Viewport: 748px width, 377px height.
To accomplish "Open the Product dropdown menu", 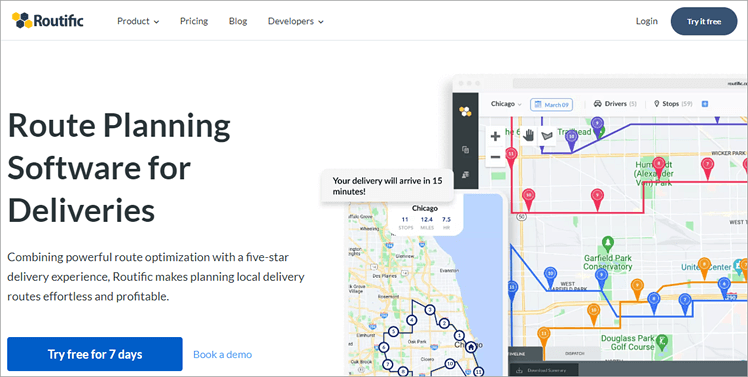I will pyautogui.click(x=138, y=21).
